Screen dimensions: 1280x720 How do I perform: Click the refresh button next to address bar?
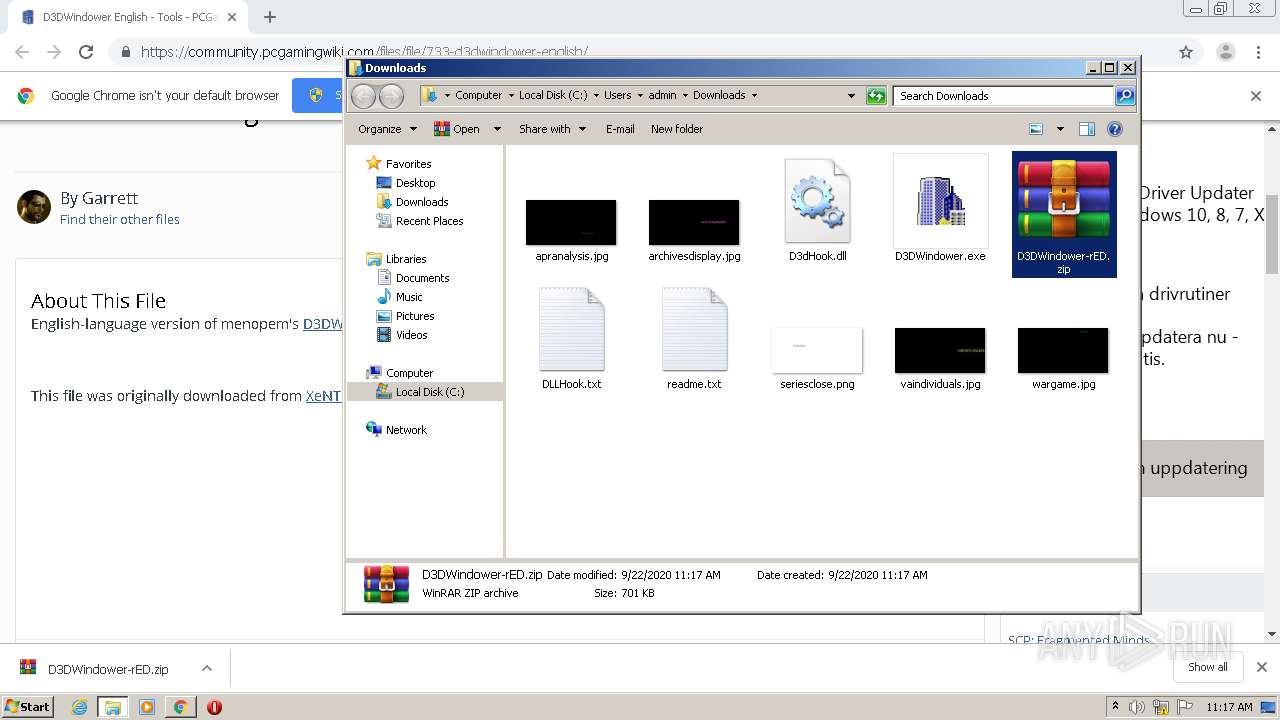click(876, 96)
